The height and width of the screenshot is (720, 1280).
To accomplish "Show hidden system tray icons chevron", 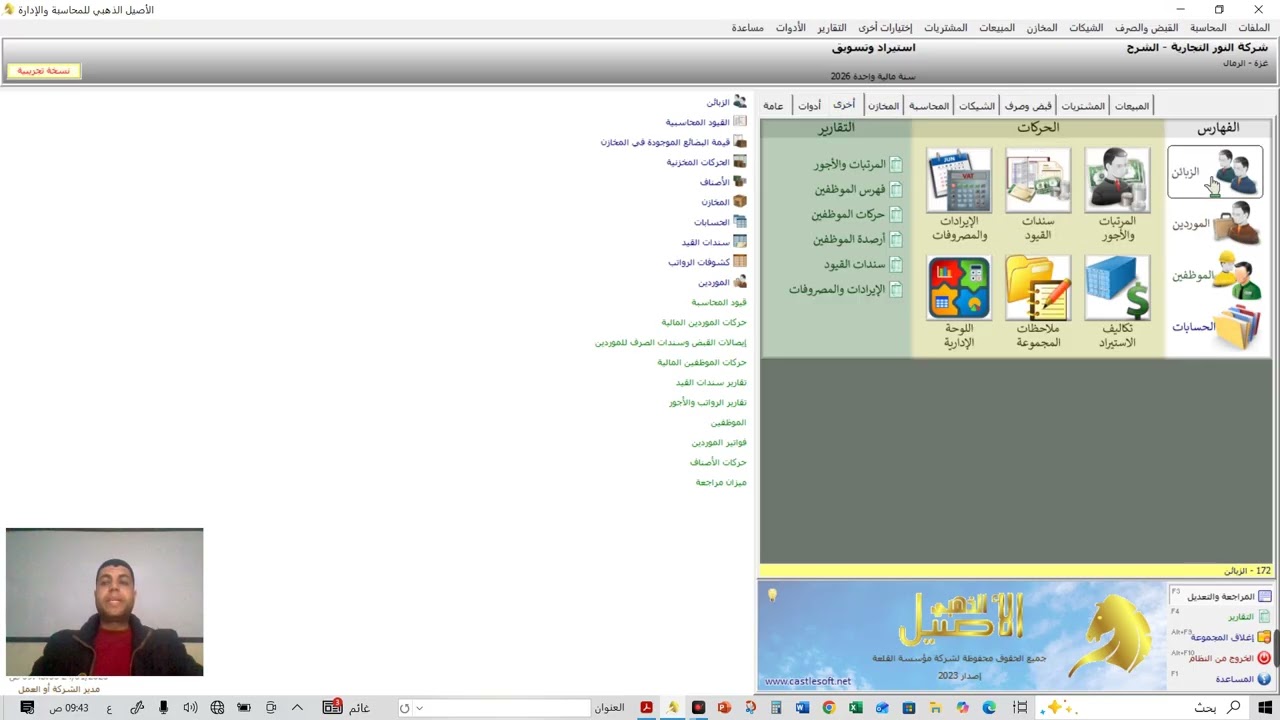I will coord(297,708).
